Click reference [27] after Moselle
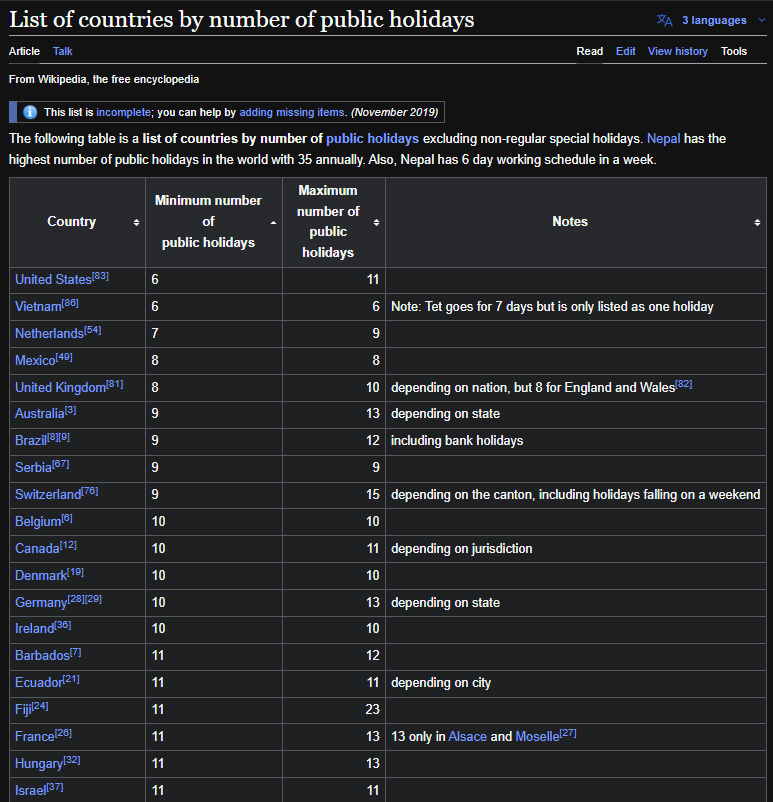This screenshot has width=773, height=802. click(x=568, y=733)
